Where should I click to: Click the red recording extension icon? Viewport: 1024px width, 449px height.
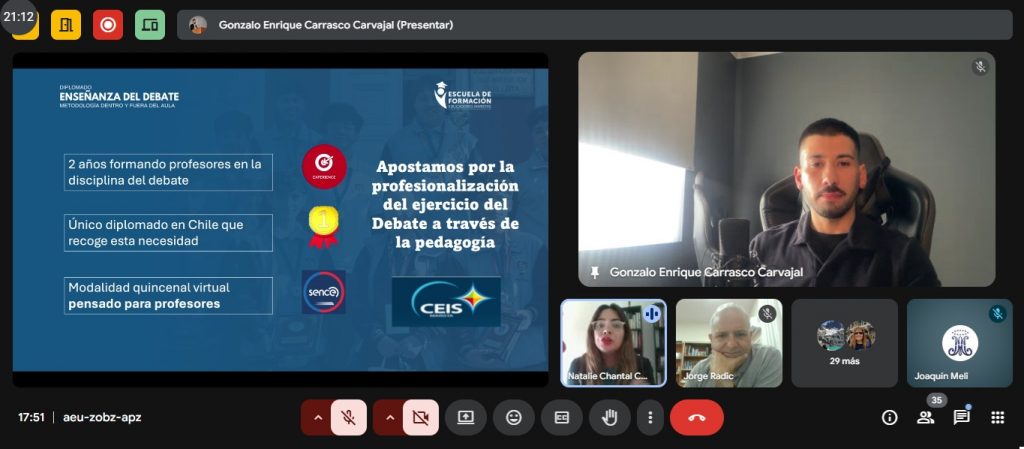(x=108, y=25)
